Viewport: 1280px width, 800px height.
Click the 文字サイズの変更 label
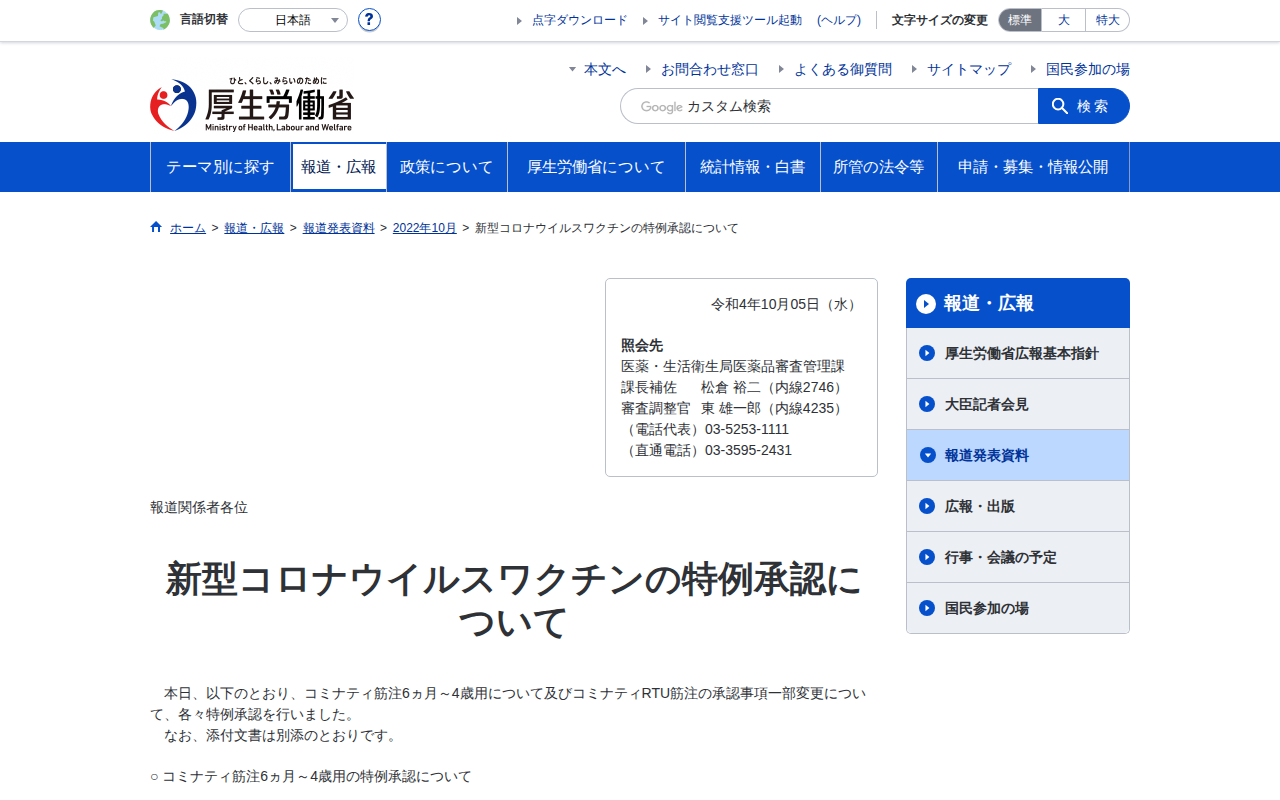(940, 20)
